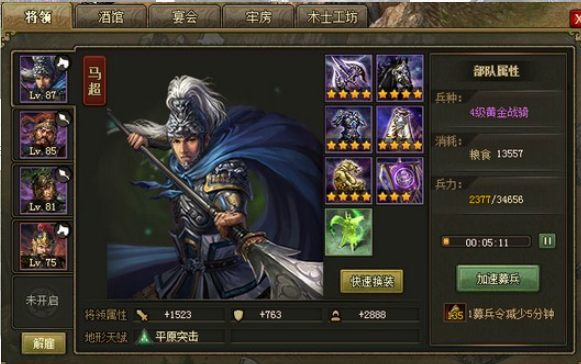This screenshot has width=581, height=364.
Task: Select the purple banner equipment slot
Action: click(x=400, y=181)
